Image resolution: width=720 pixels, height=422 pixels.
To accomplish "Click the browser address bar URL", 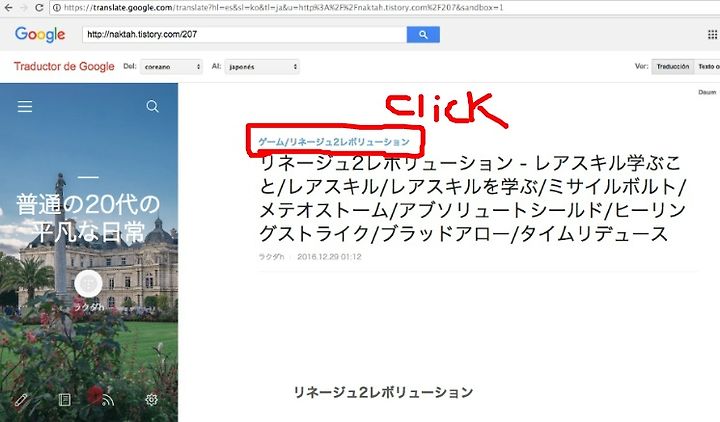I will pos(284,7).
